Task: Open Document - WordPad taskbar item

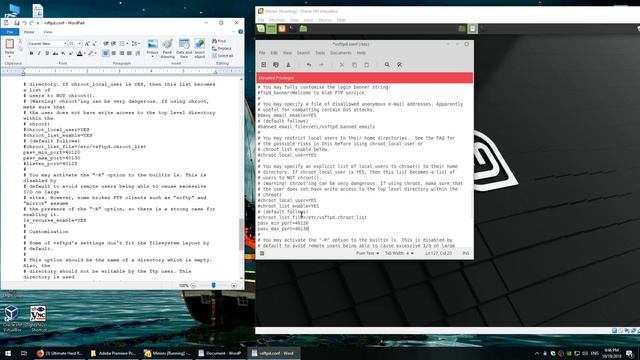Action: pos(220,353)
